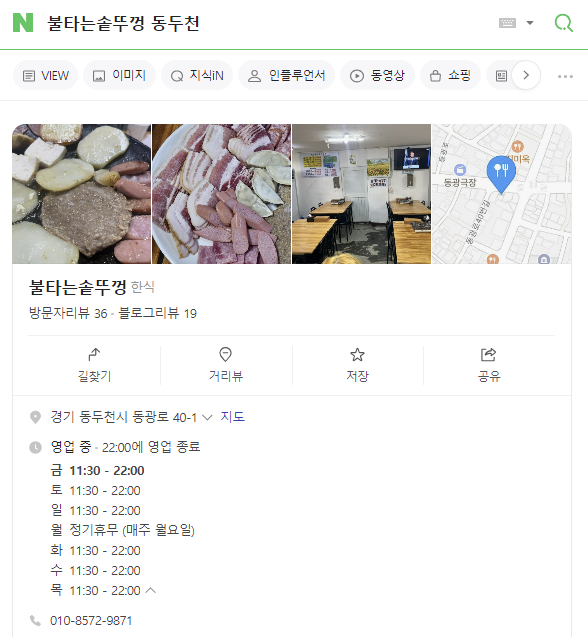This screenshot has width=588, height=637.
Task: Click the green Naver N logo
Action: [23, 23]
